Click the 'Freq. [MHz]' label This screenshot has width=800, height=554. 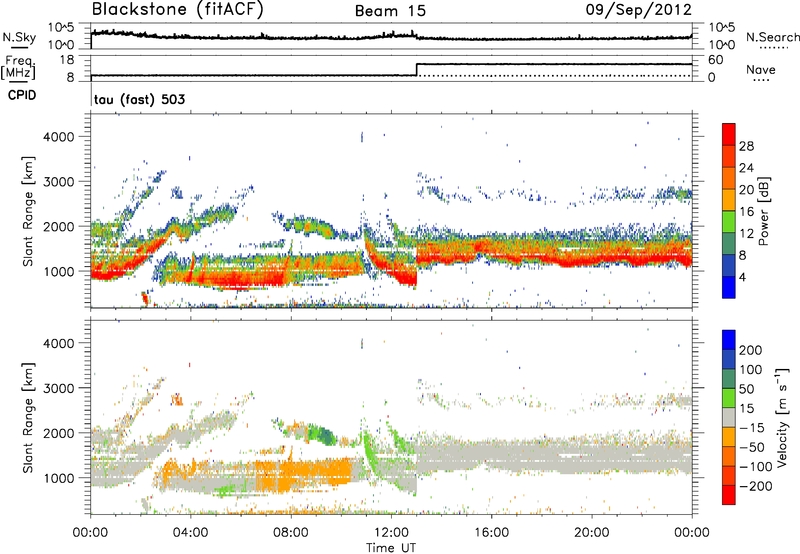click(19, 68)
